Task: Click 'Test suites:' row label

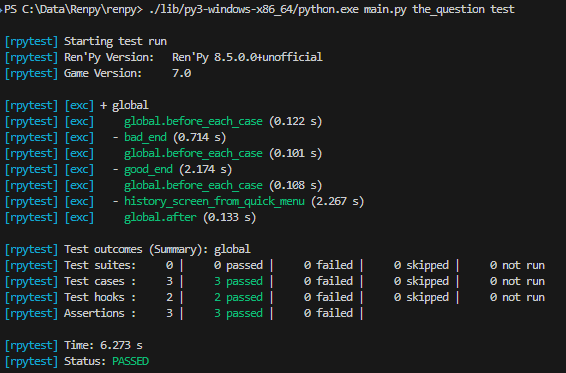Action: pyautogui.click(x=100, y=265)
